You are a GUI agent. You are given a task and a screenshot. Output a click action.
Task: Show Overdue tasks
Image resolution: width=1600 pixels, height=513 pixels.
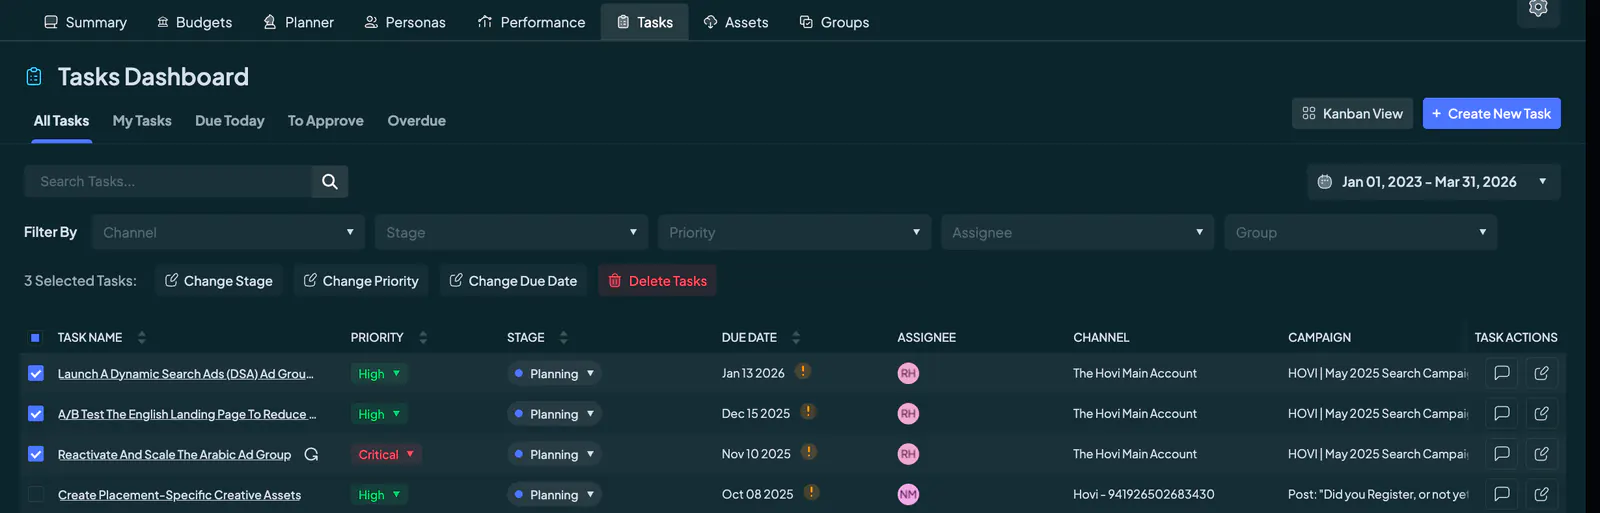tap(417, 120)
